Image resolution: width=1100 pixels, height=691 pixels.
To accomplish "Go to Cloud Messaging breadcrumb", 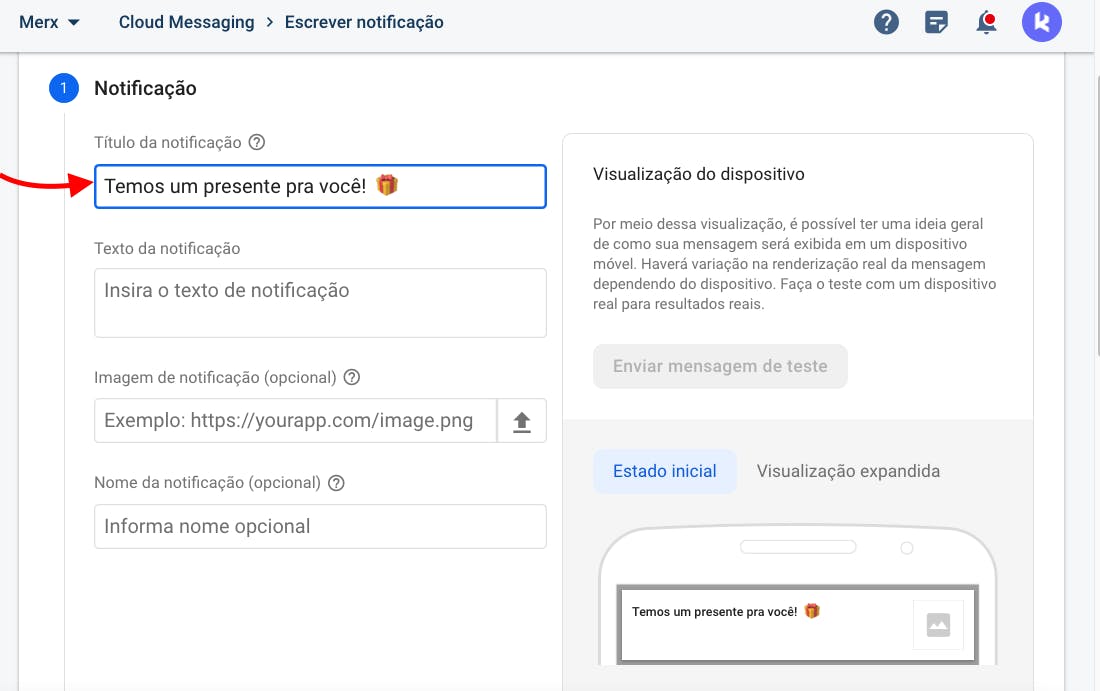I will [x=186, y=22].
